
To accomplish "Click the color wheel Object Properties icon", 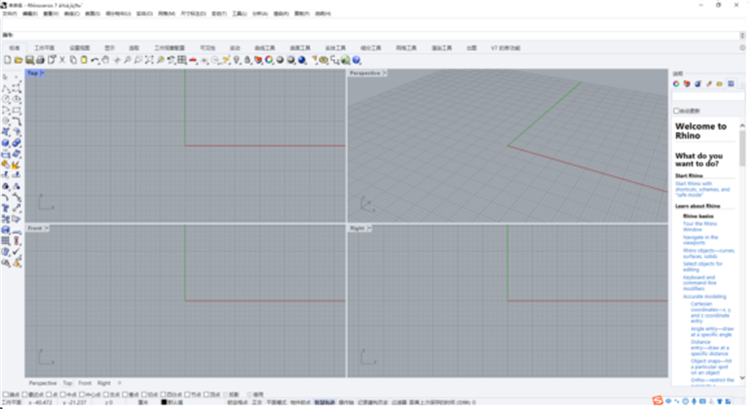I will click(x=269, y=60).
